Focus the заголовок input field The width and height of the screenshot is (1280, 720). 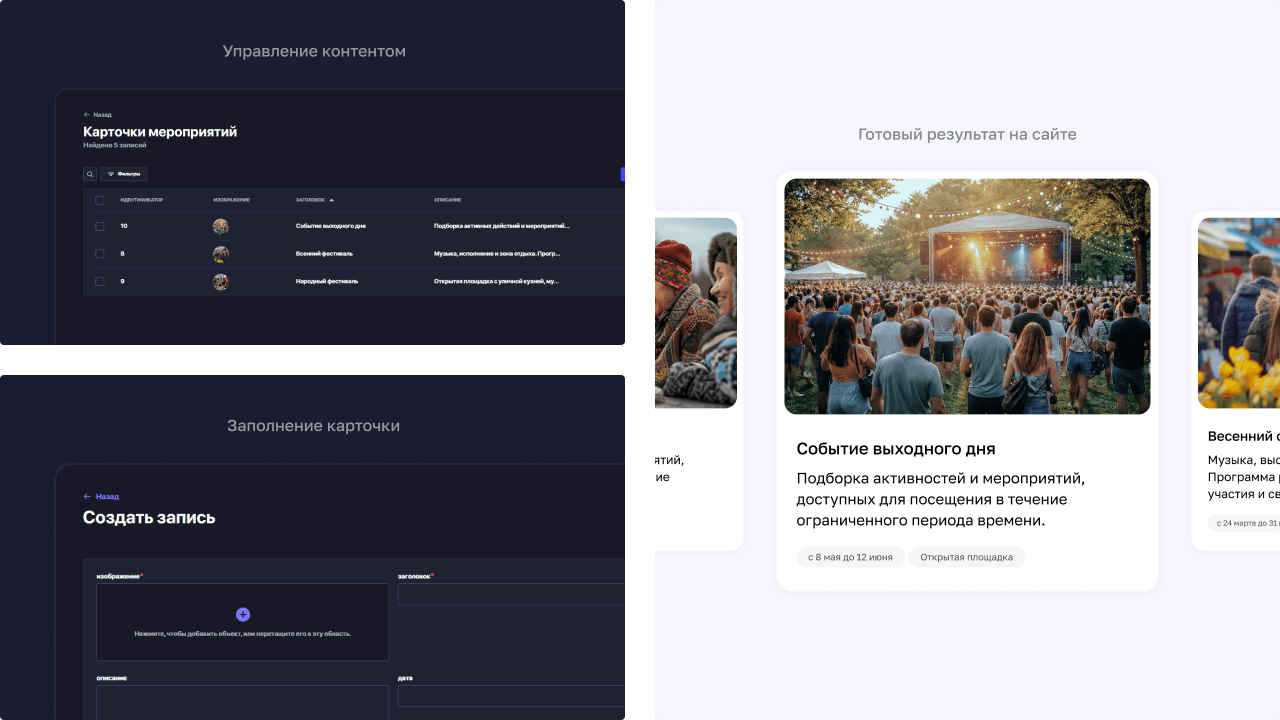click(x=512, y=594)
